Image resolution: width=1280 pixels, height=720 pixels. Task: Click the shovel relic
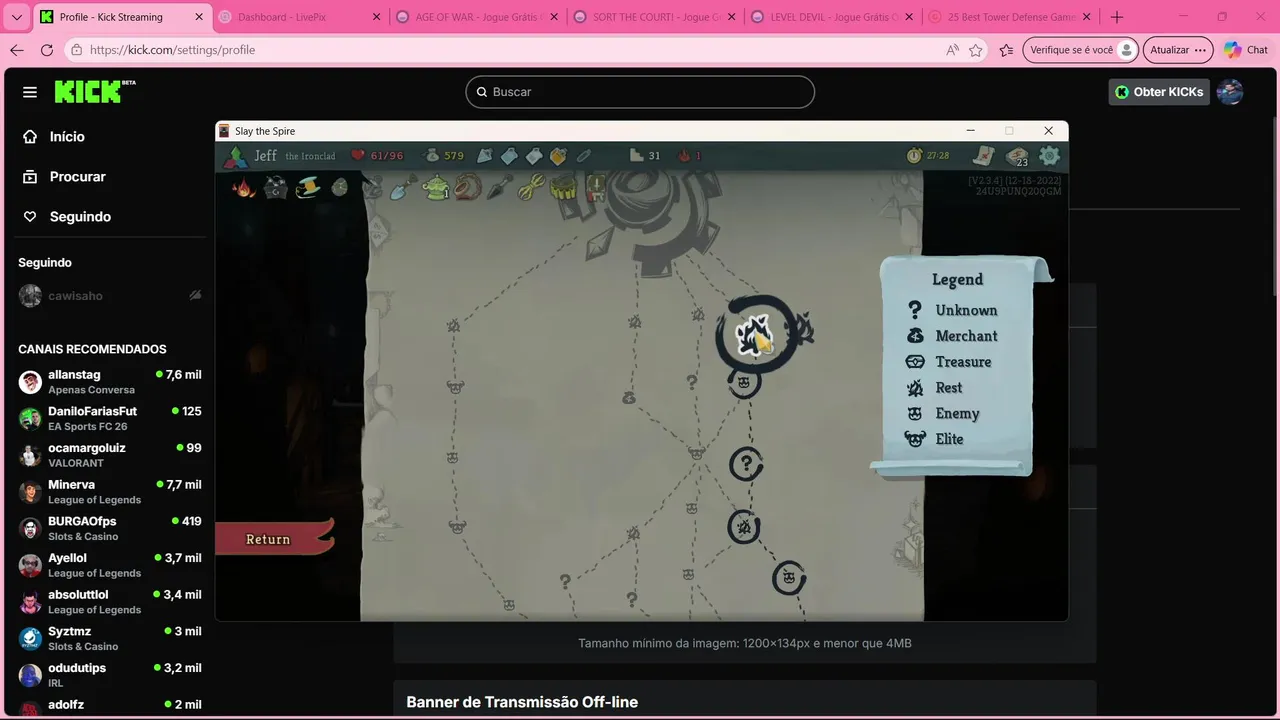coord(403,187)
